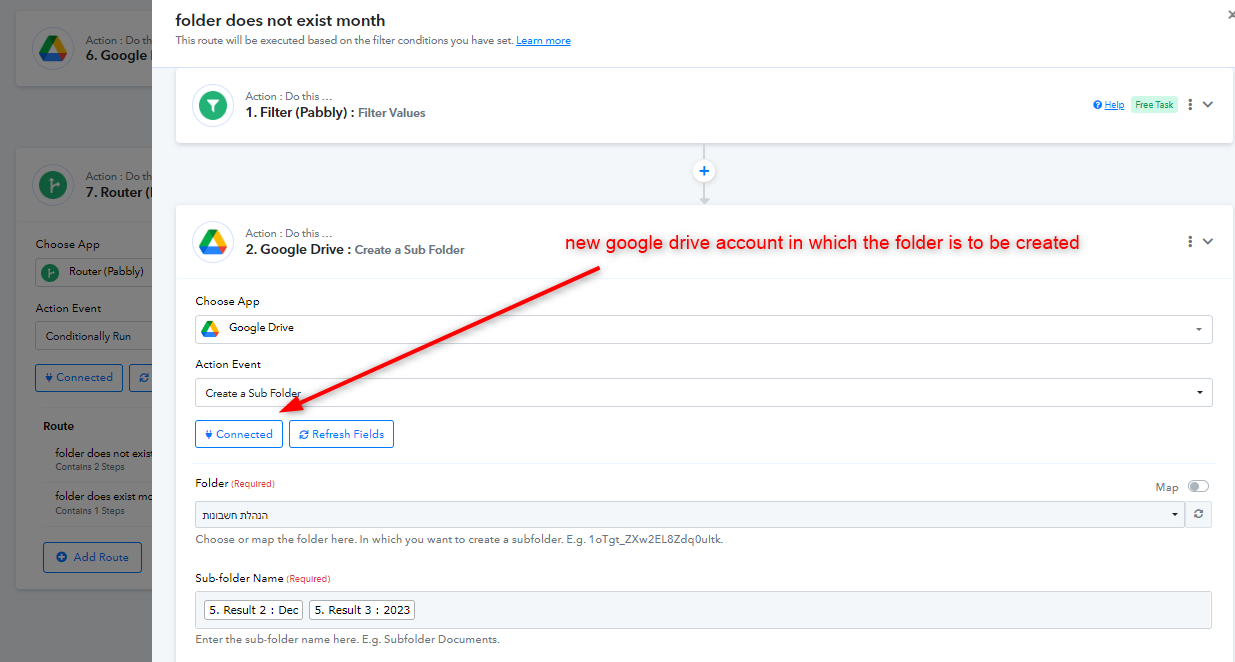Open the background Conditionally Run dropdown
The width and height of the screenshot is (1235, 662).
tap(93, 336)
